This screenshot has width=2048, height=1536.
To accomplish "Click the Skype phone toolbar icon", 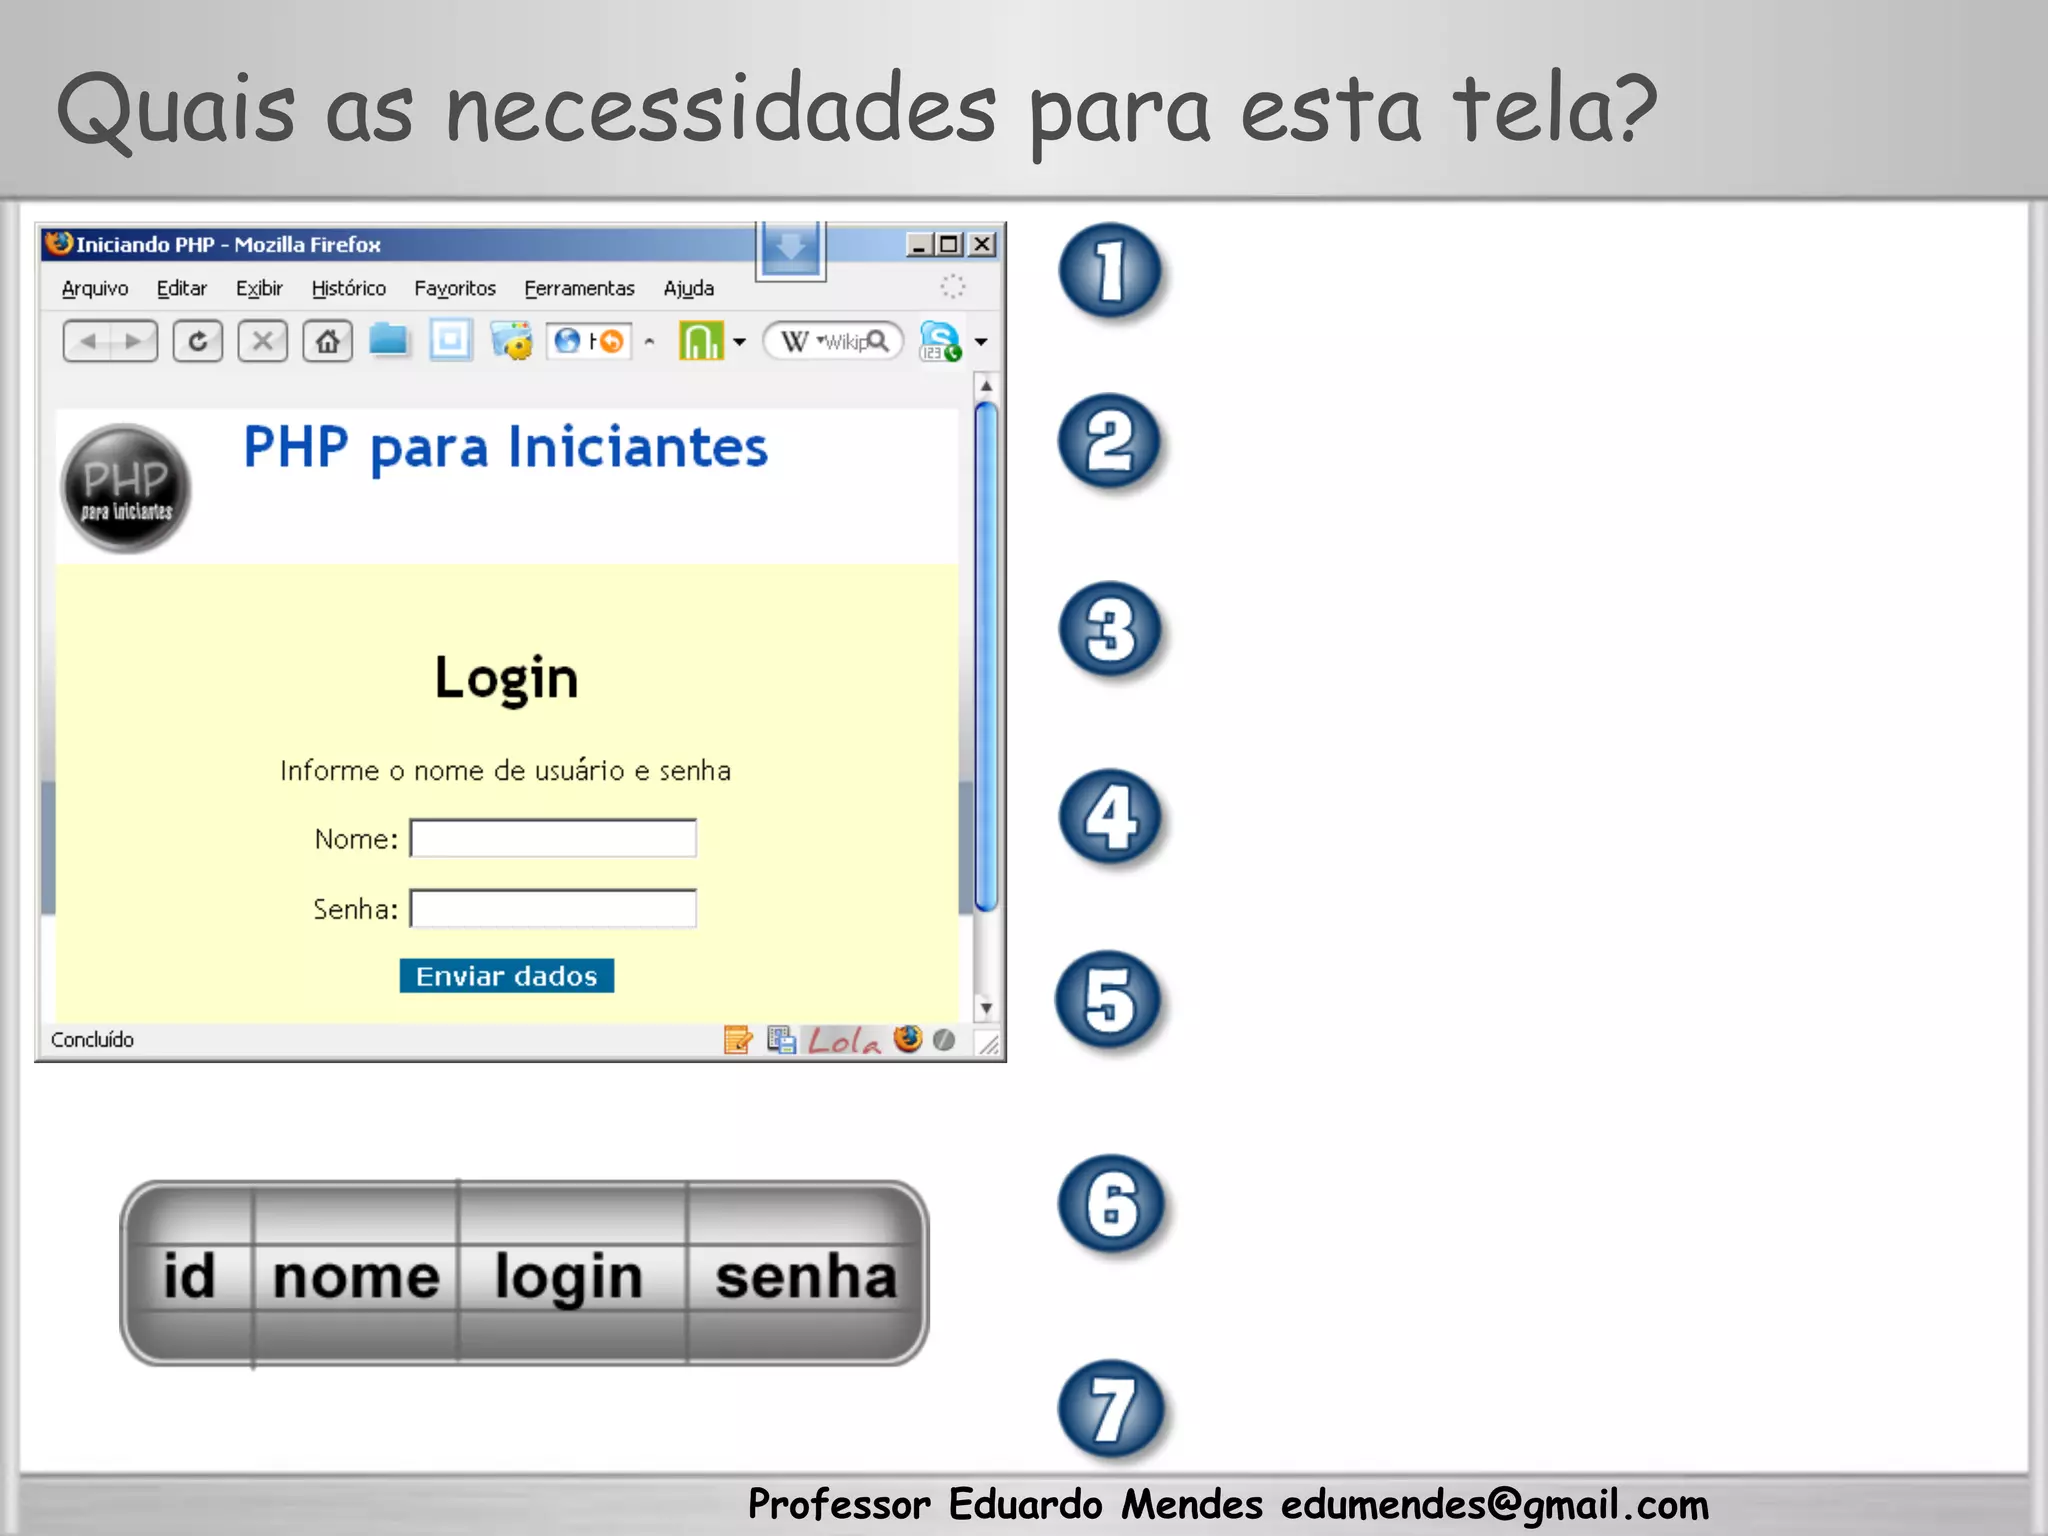I will pos(940,341).
